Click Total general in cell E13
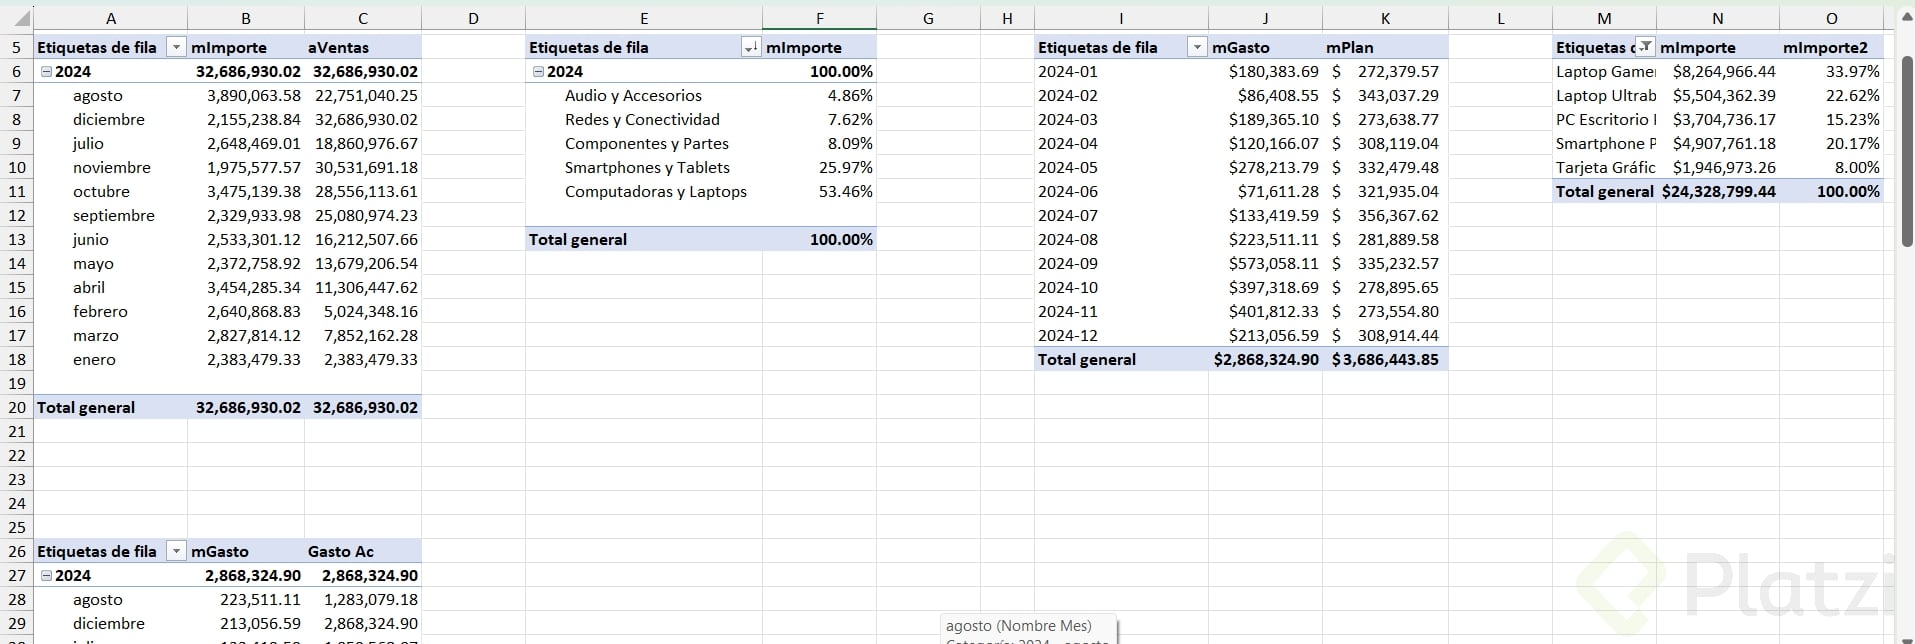 578,239
